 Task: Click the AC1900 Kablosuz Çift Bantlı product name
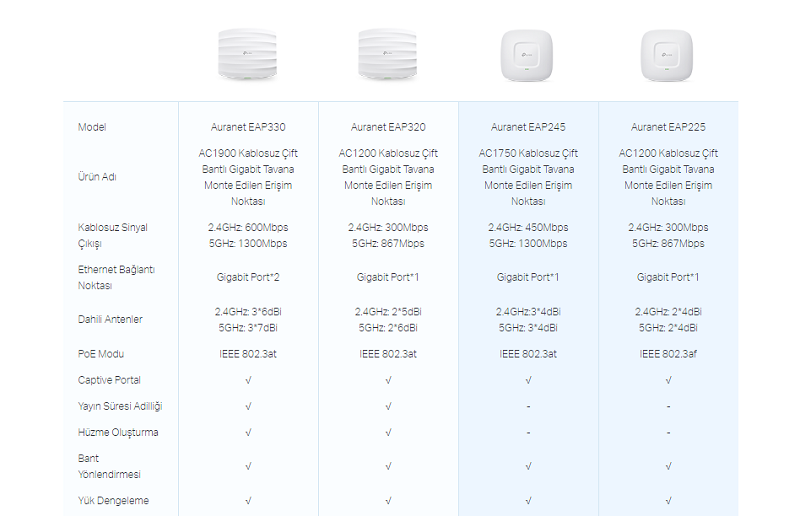coord(248,177)
